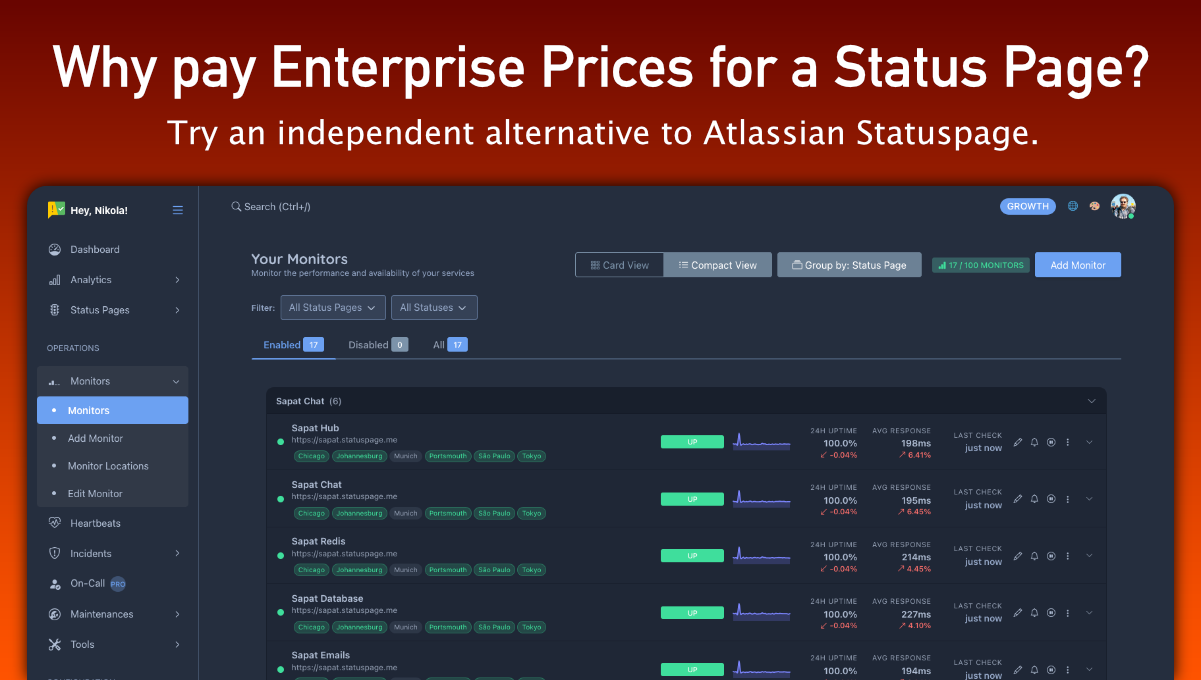The width and height of the screenshot is (1201, 680).
Task: Click the hamburger menu icon beside Hey, Nikola!
Action: tap(178, 210)
